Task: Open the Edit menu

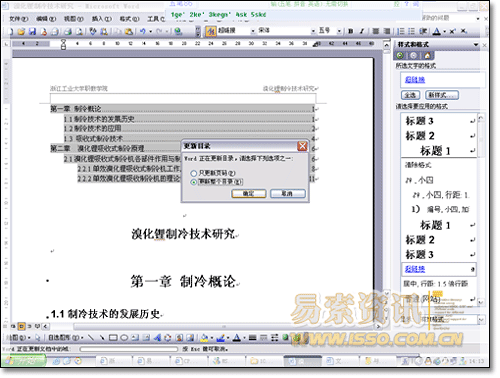Action: (46, 19)
